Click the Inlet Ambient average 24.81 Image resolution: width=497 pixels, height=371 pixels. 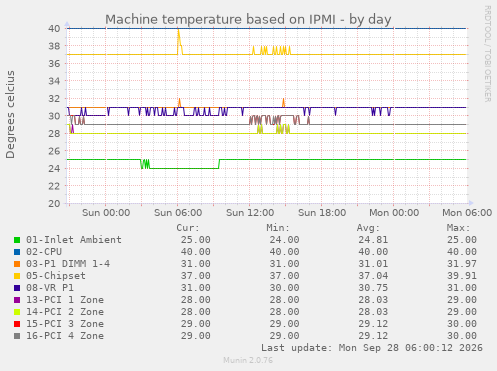tap(373, 240)
